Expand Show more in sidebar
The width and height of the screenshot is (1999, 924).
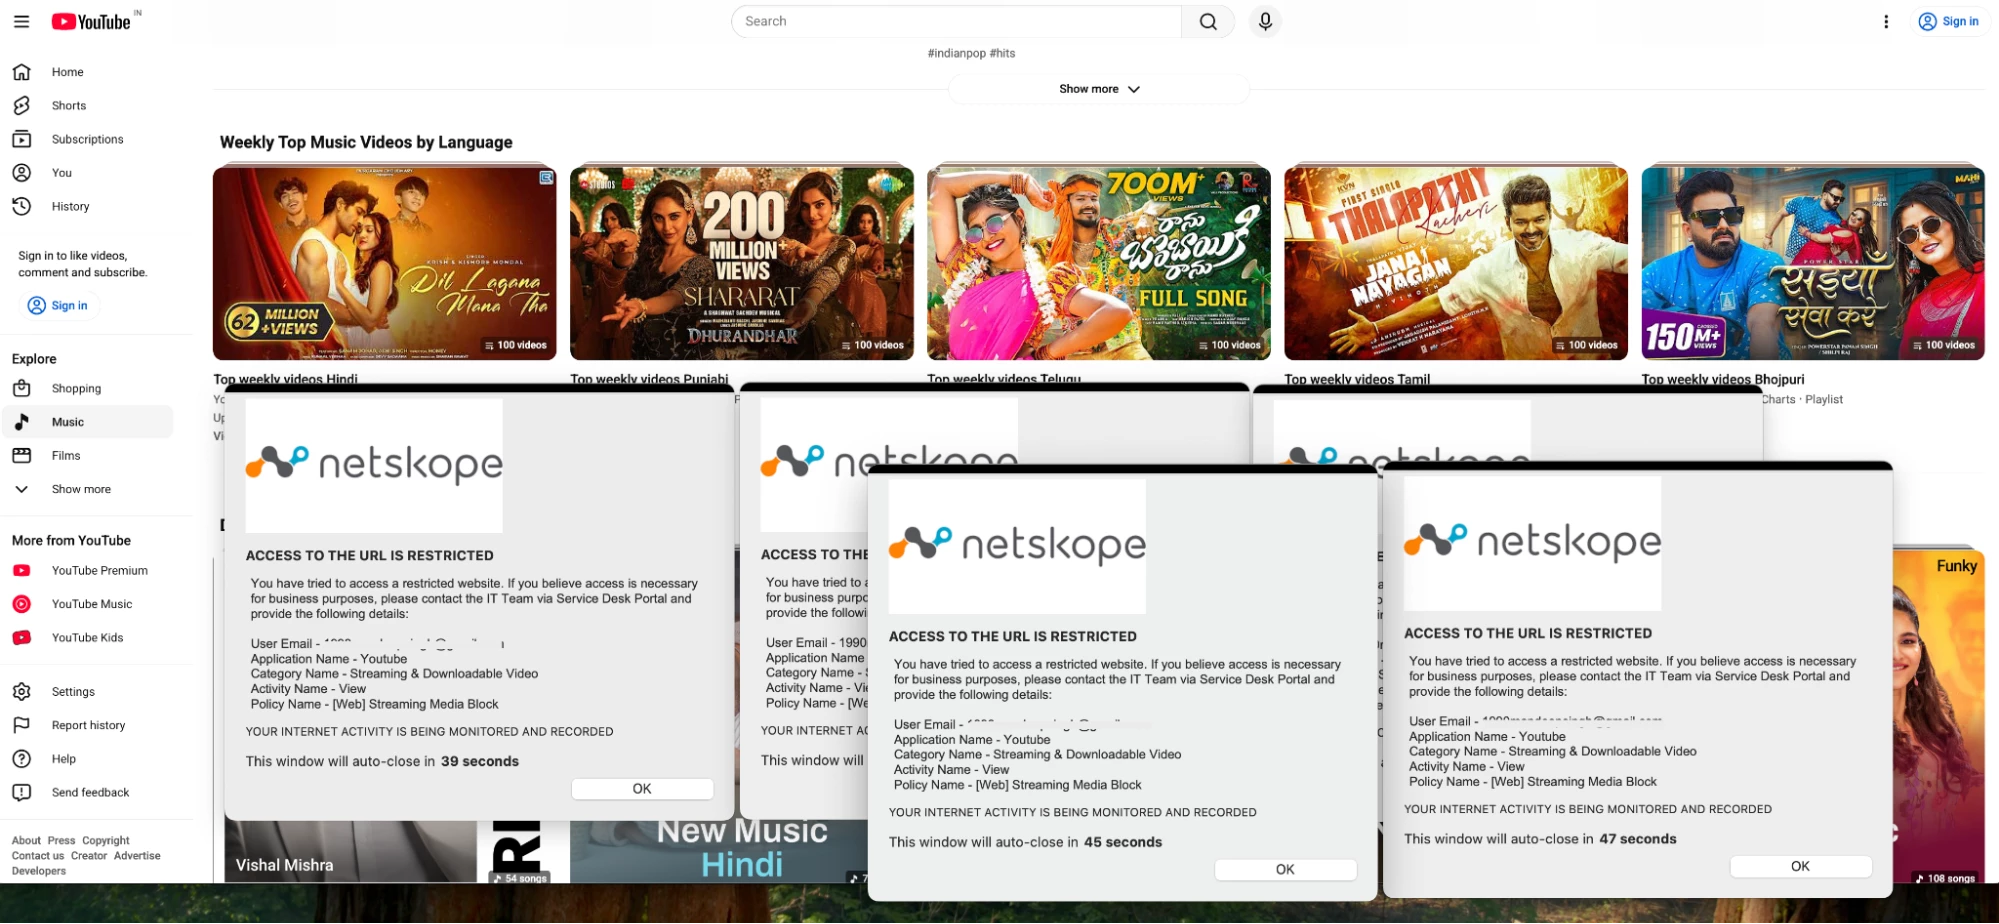[x=87, y=489]
